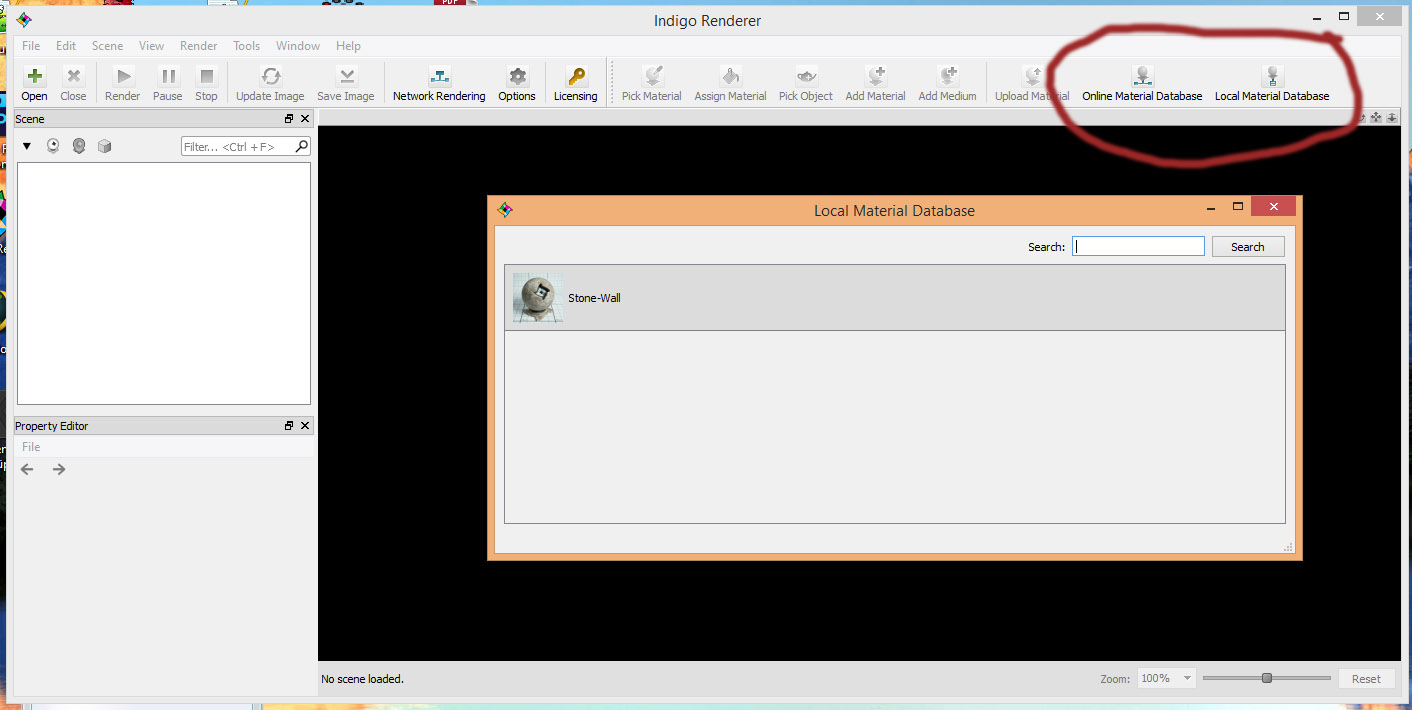Open the File menu

pyautogui.click(x=31, y=46)
